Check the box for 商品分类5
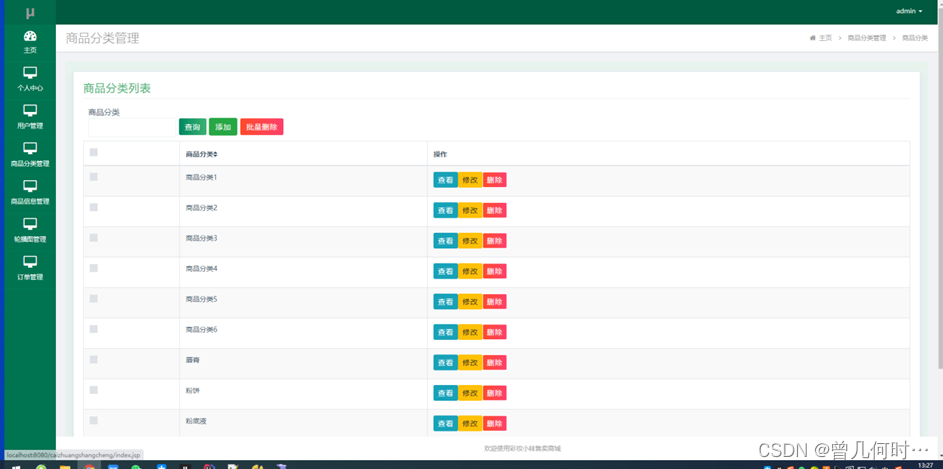943x469 pixels. point(94,298)
